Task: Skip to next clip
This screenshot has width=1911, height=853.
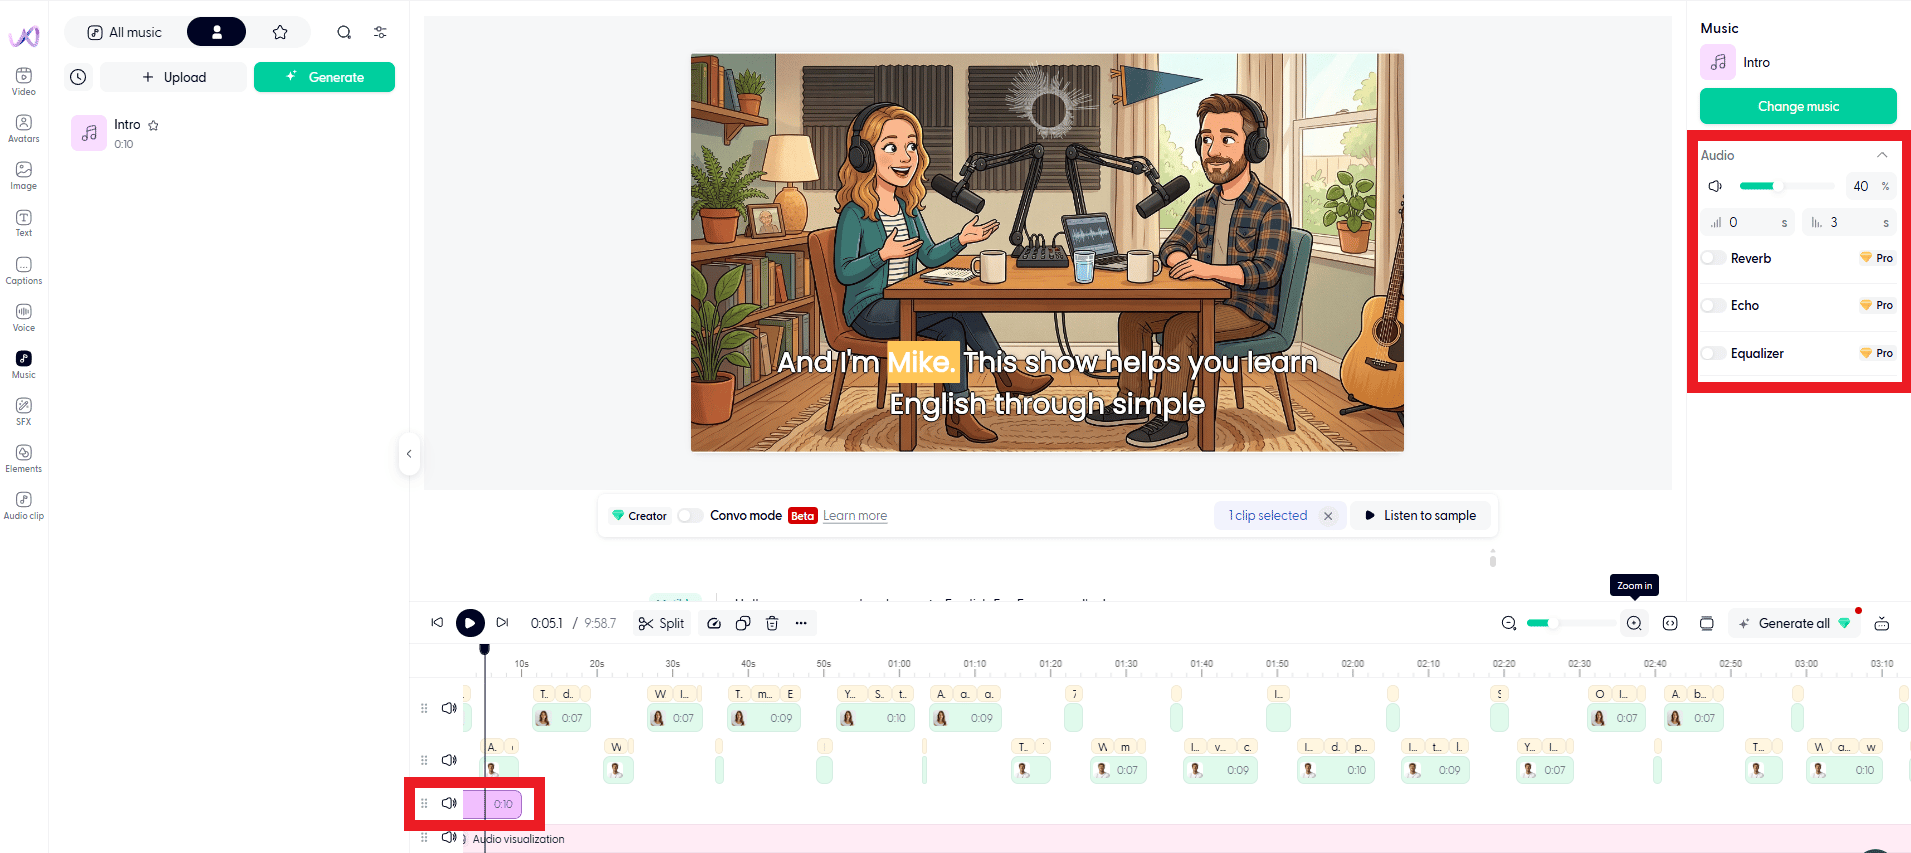Action: pyautogui.click(x=503, y=623)
